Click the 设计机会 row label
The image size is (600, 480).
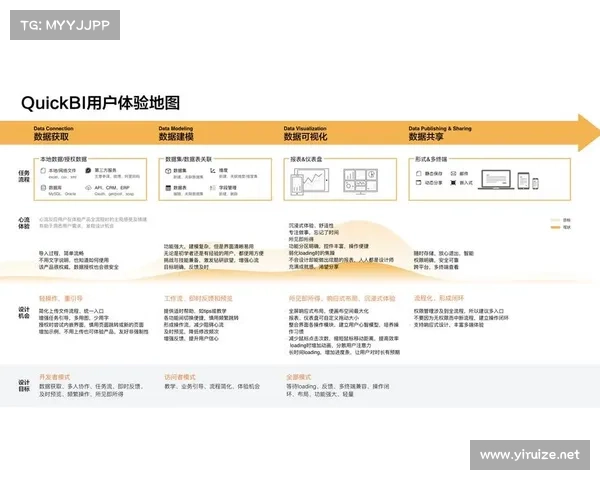pos(24,312)
